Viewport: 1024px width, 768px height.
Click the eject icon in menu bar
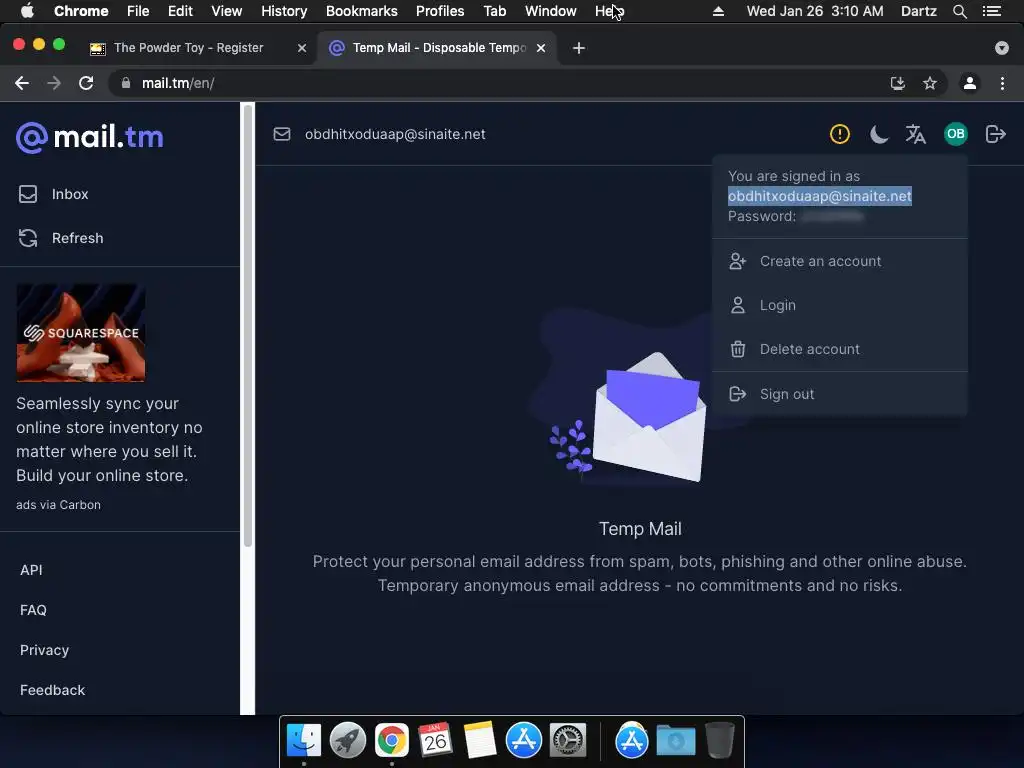point(718,11)
